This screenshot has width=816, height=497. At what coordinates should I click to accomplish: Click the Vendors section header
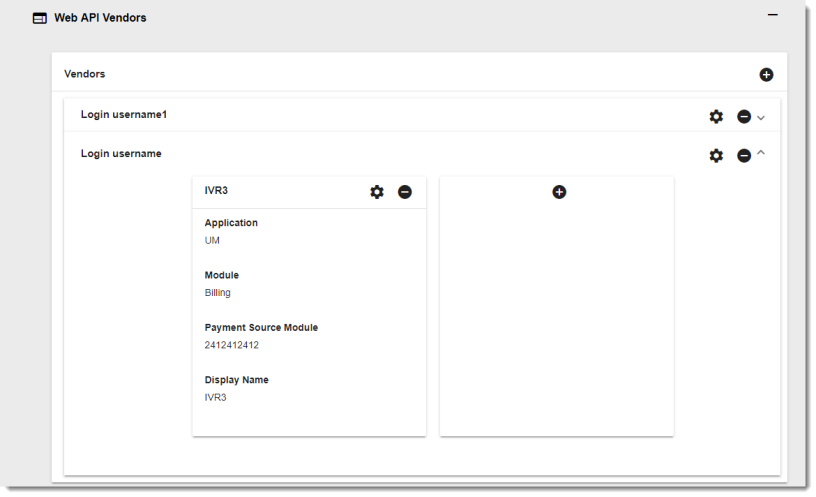[85, 74]
